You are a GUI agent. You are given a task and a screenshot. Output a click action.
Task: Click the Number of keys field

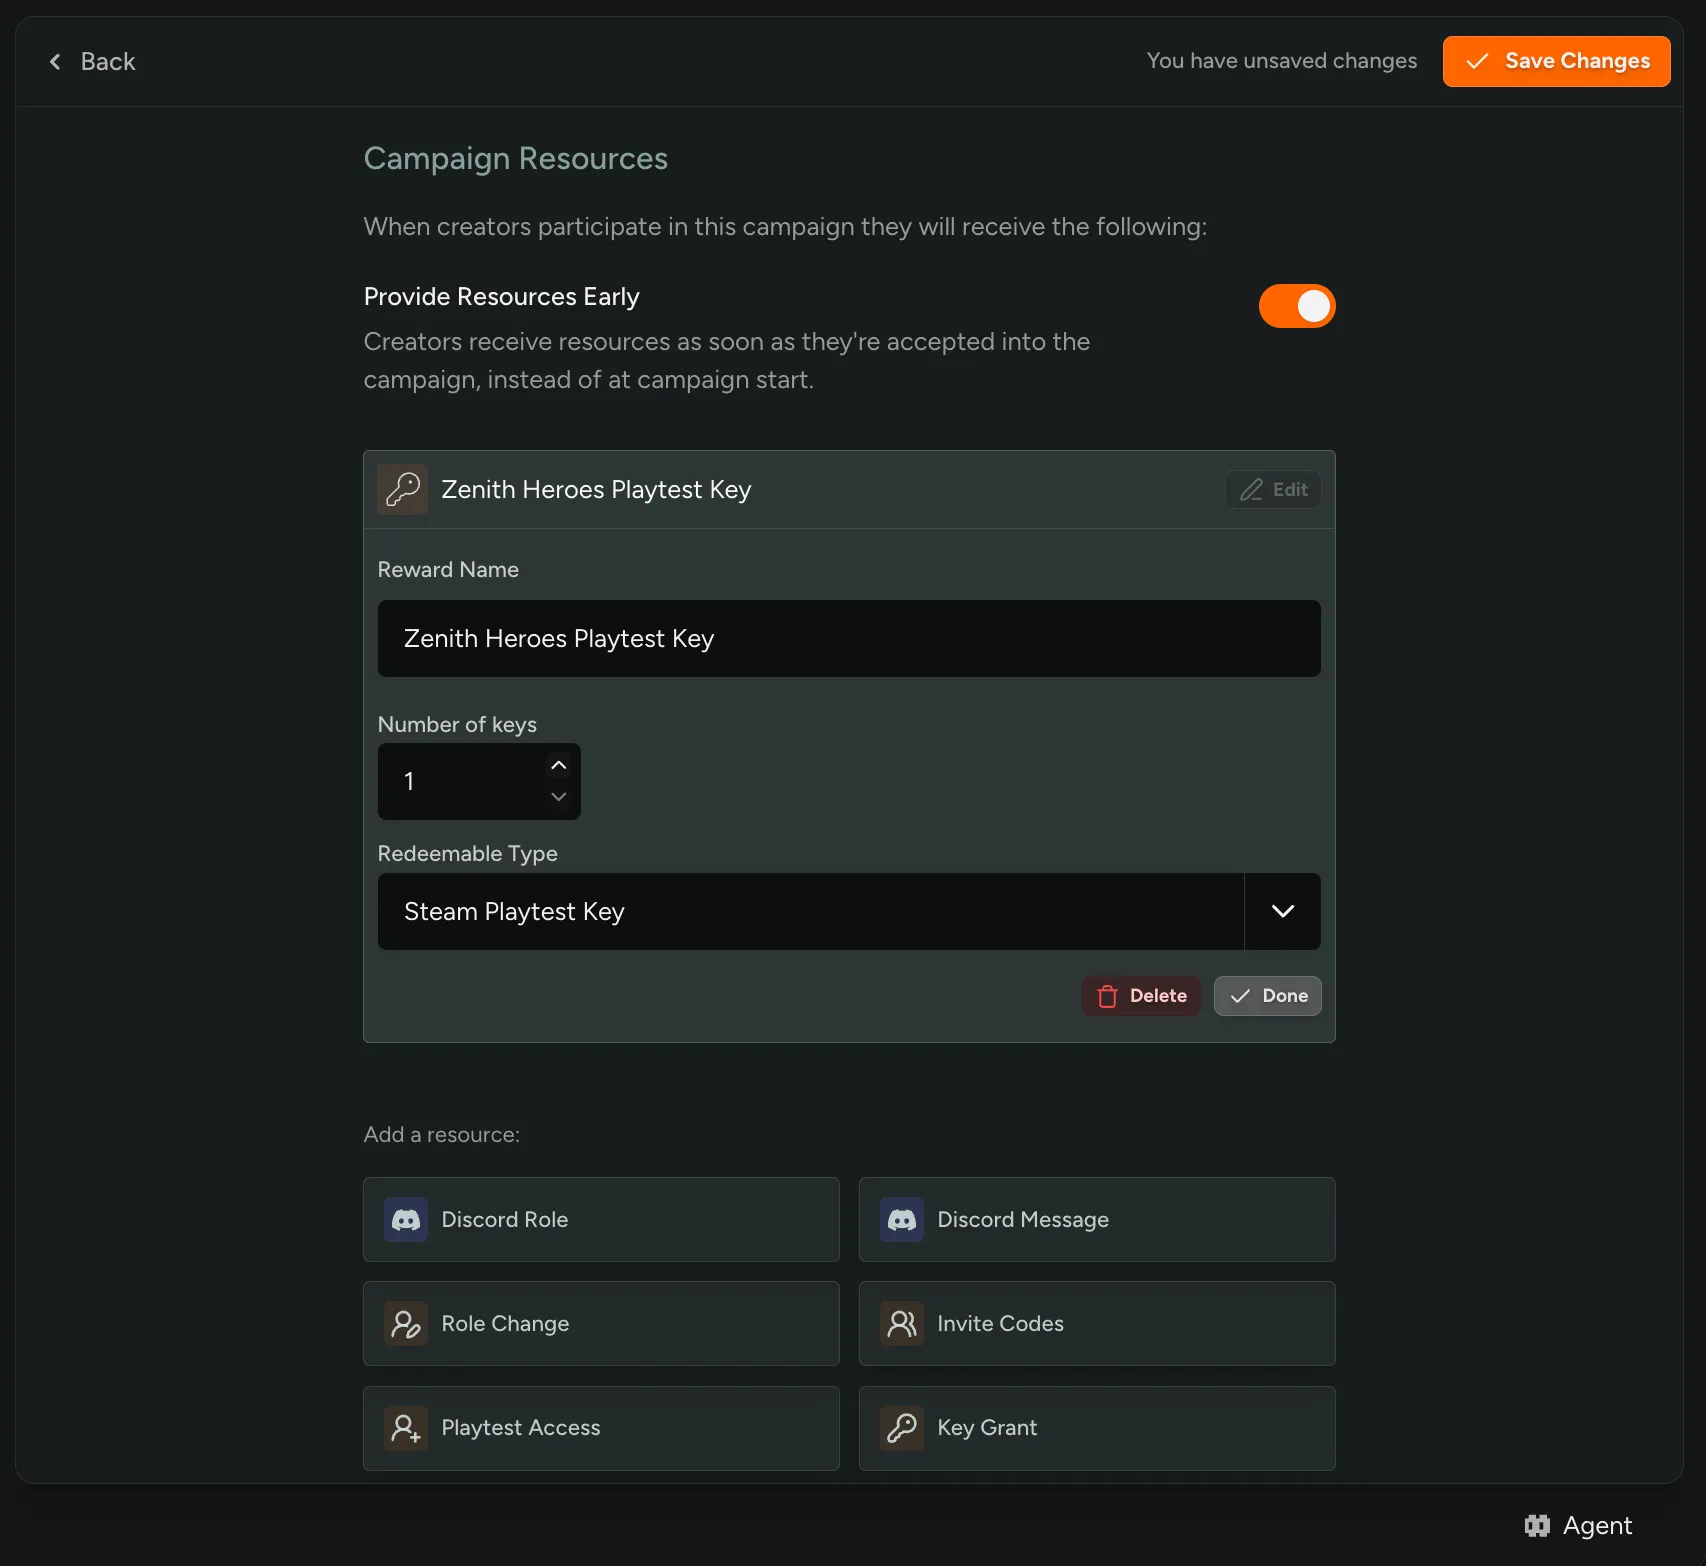coord(479,781)
